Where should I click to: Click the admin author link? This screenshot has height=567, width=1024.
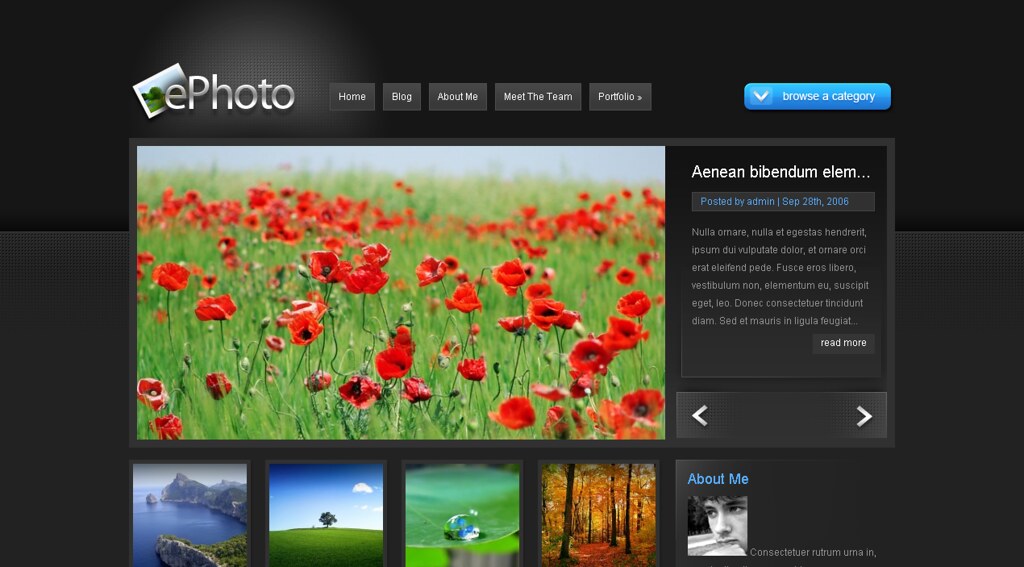(761, 201)
